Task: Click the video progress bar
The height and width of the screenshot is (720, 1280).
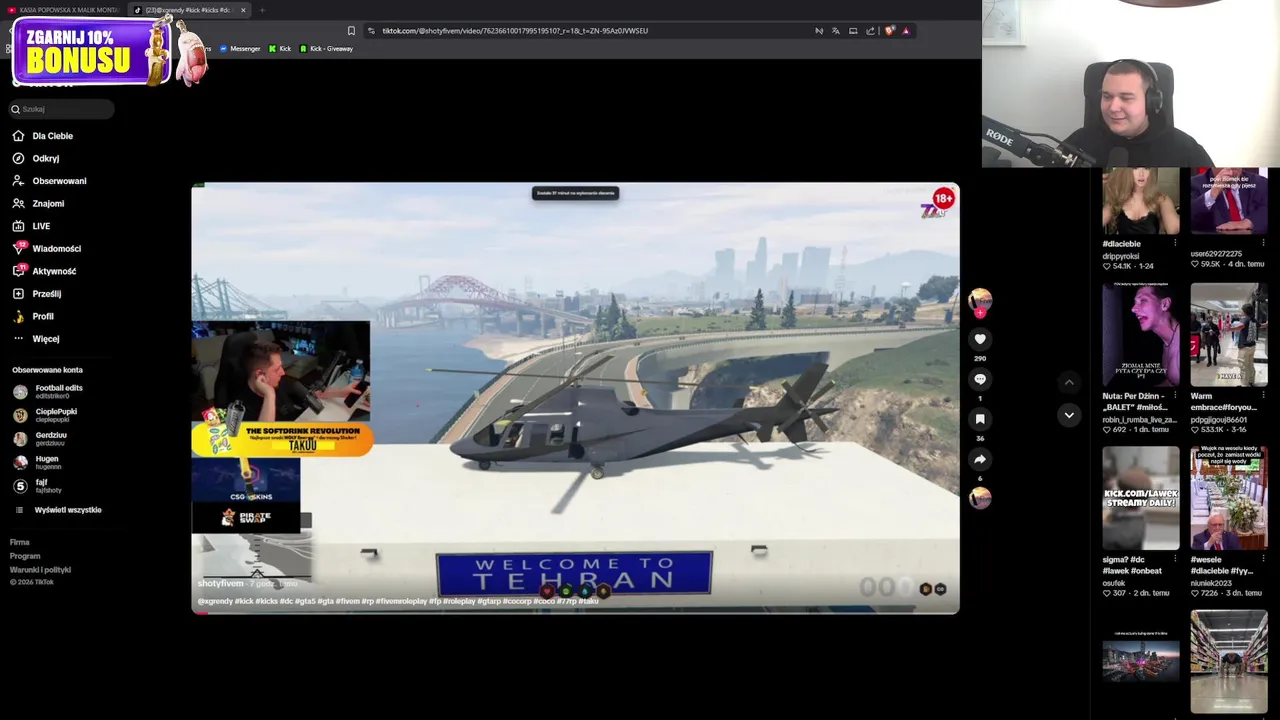Action: pos(575,611)
